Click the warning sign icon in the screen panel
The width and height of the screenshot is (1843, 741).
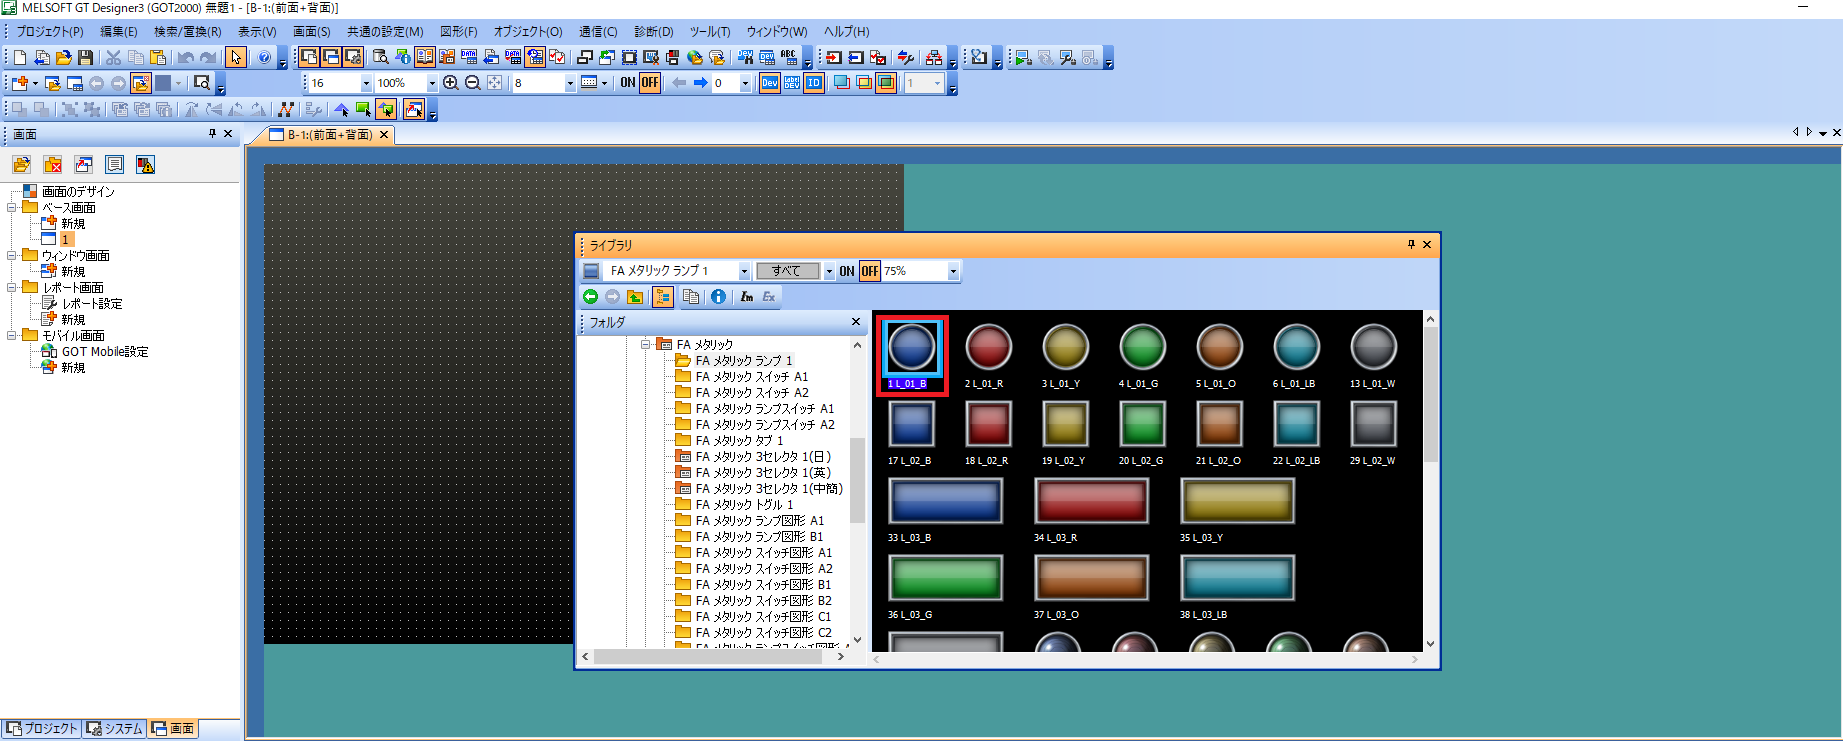(x=146, y=165)
